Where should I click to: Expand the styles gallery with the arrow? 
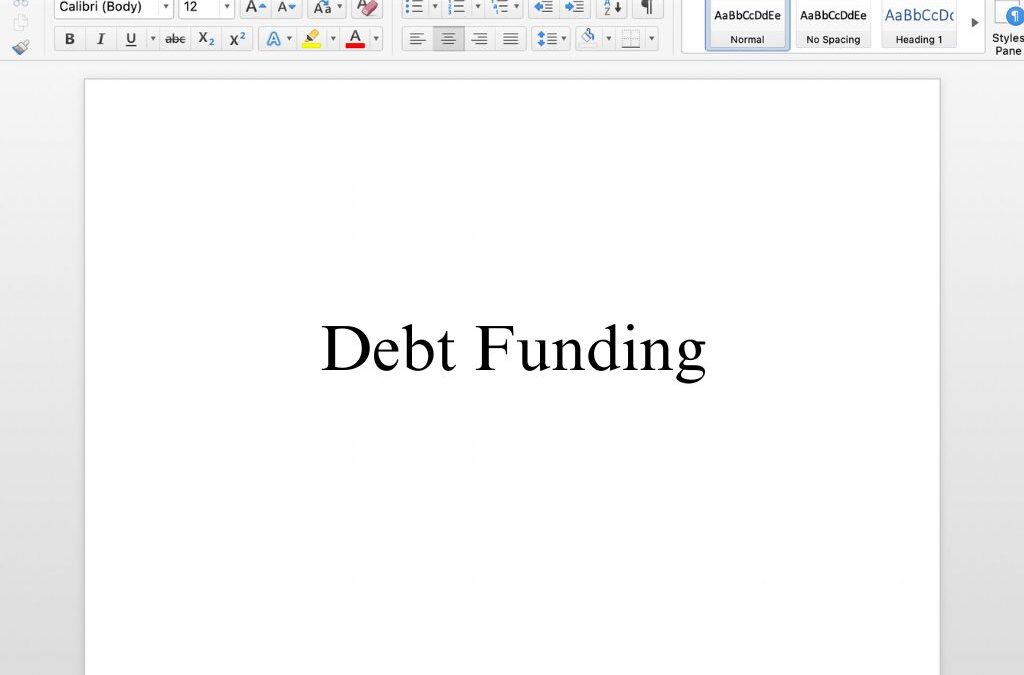click(974, 23)
